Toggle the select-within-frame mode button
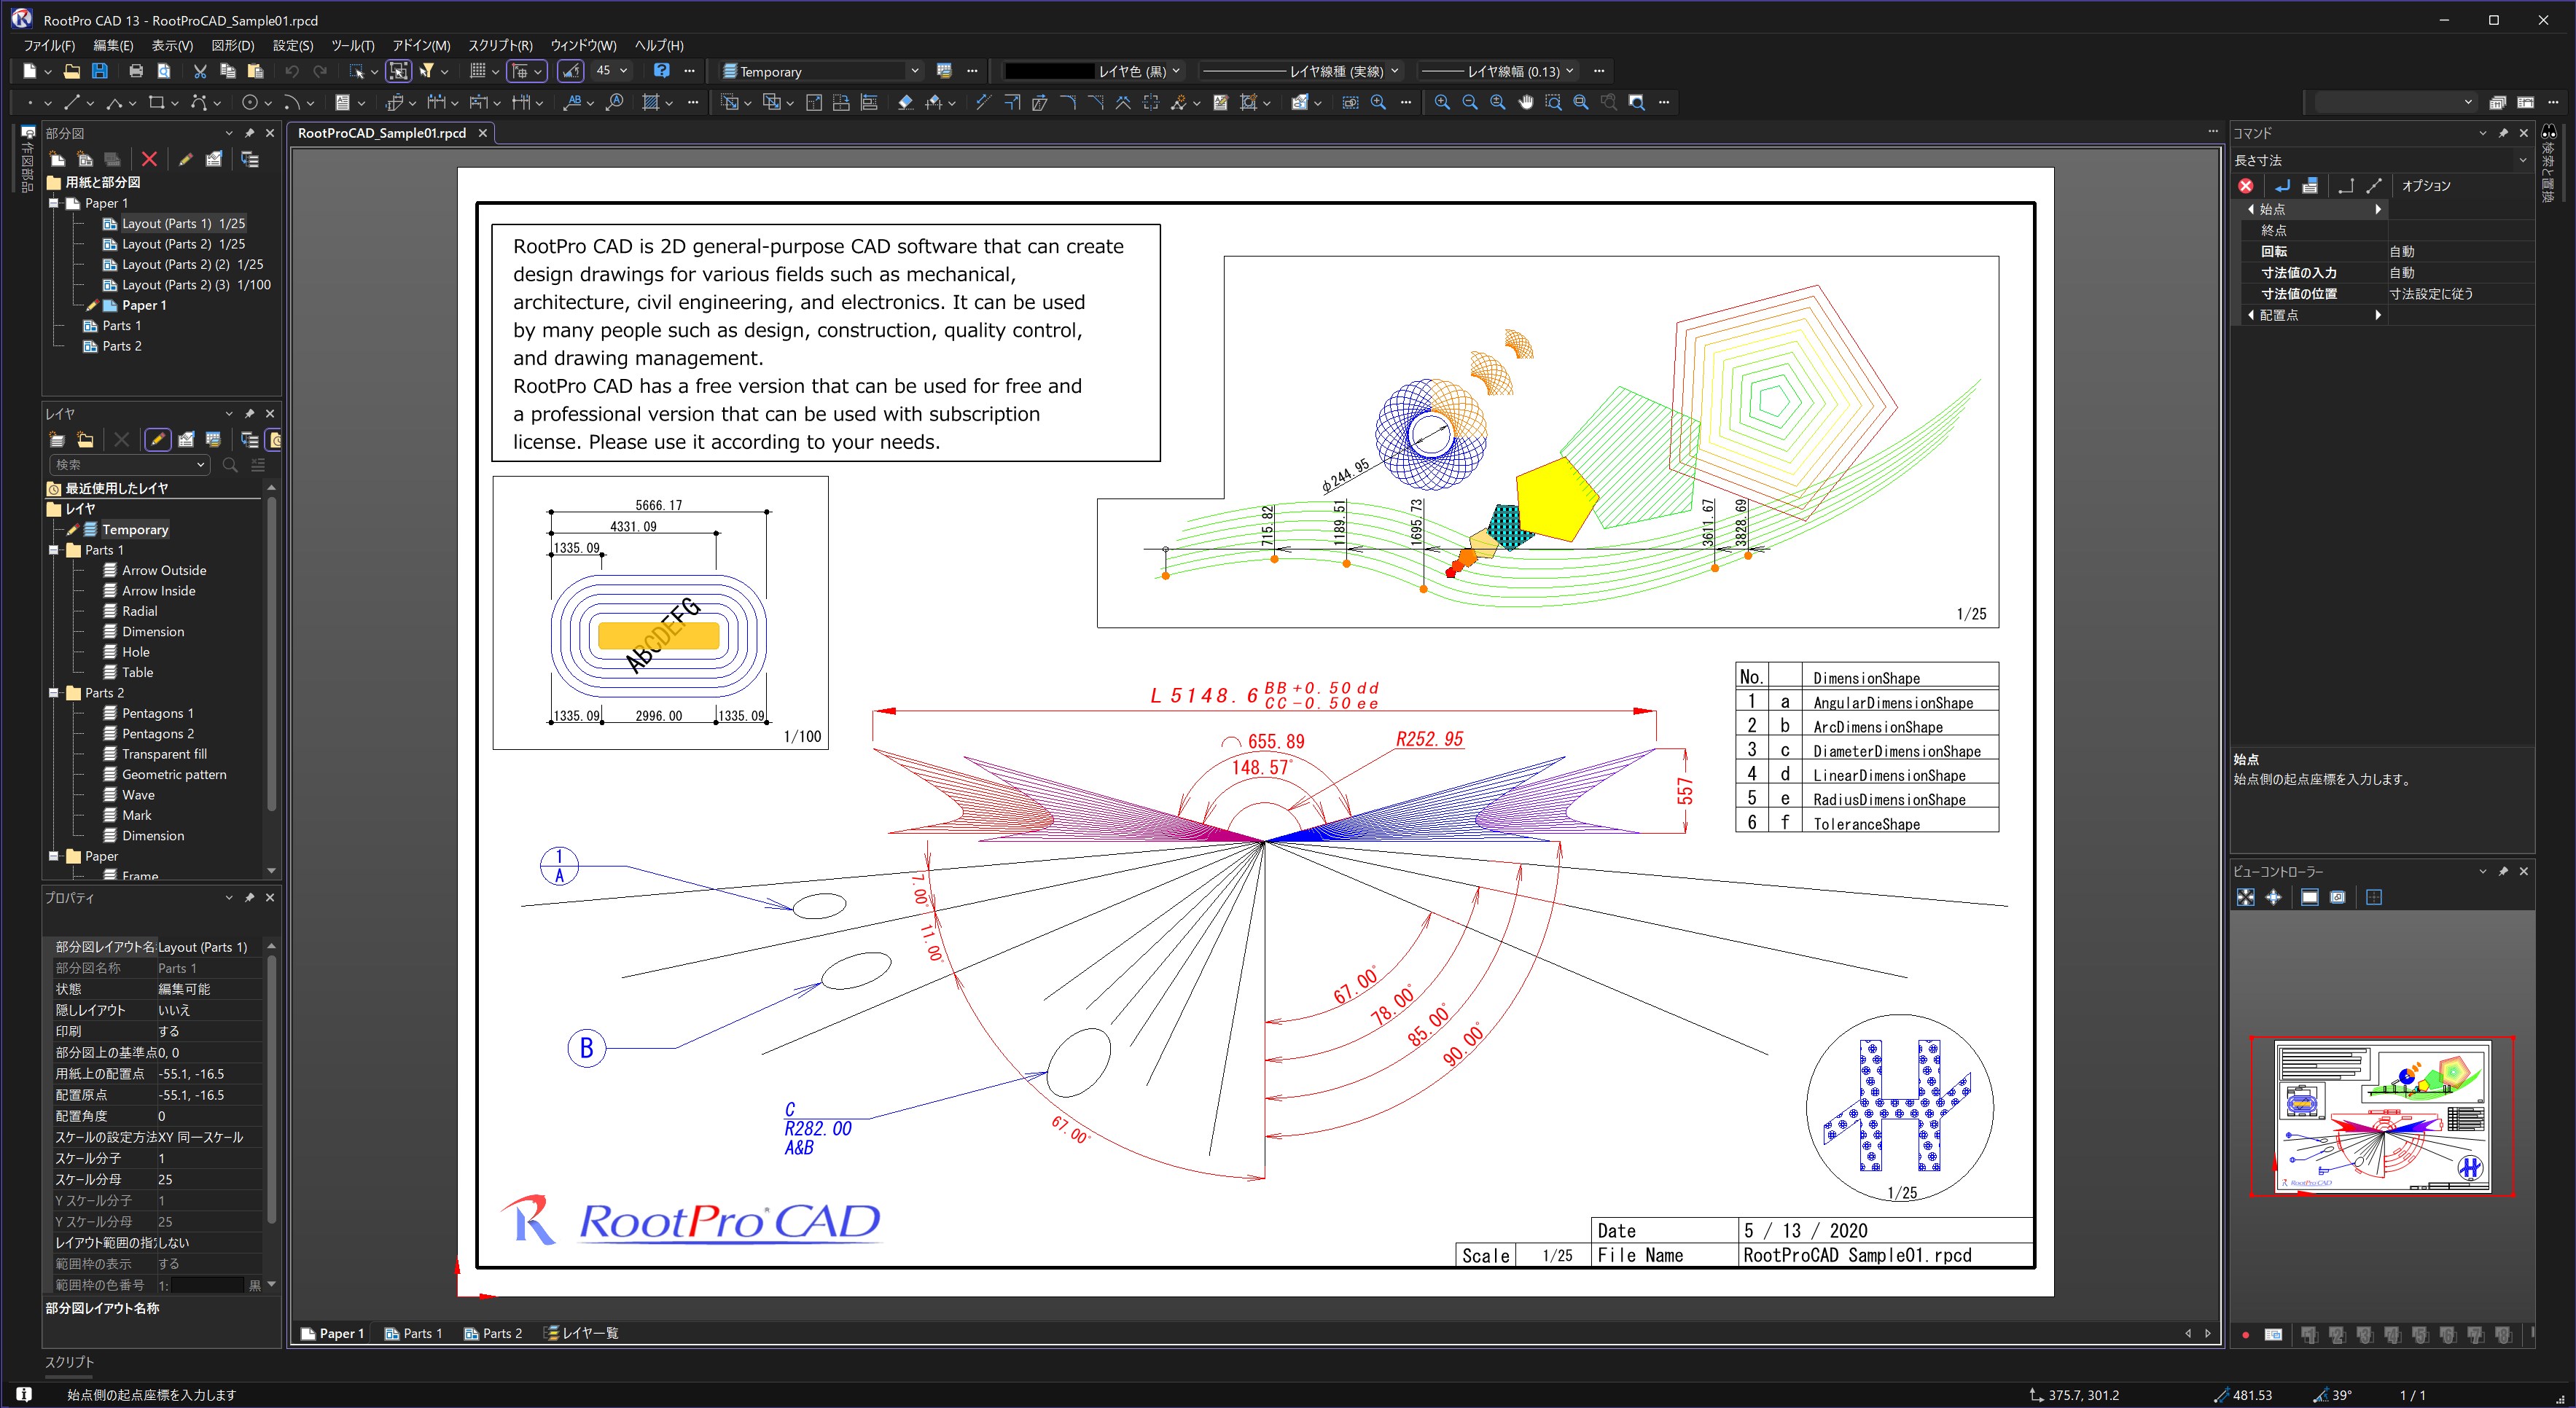The width and height of the screenshot is (2576, 1408). (398, 71)
